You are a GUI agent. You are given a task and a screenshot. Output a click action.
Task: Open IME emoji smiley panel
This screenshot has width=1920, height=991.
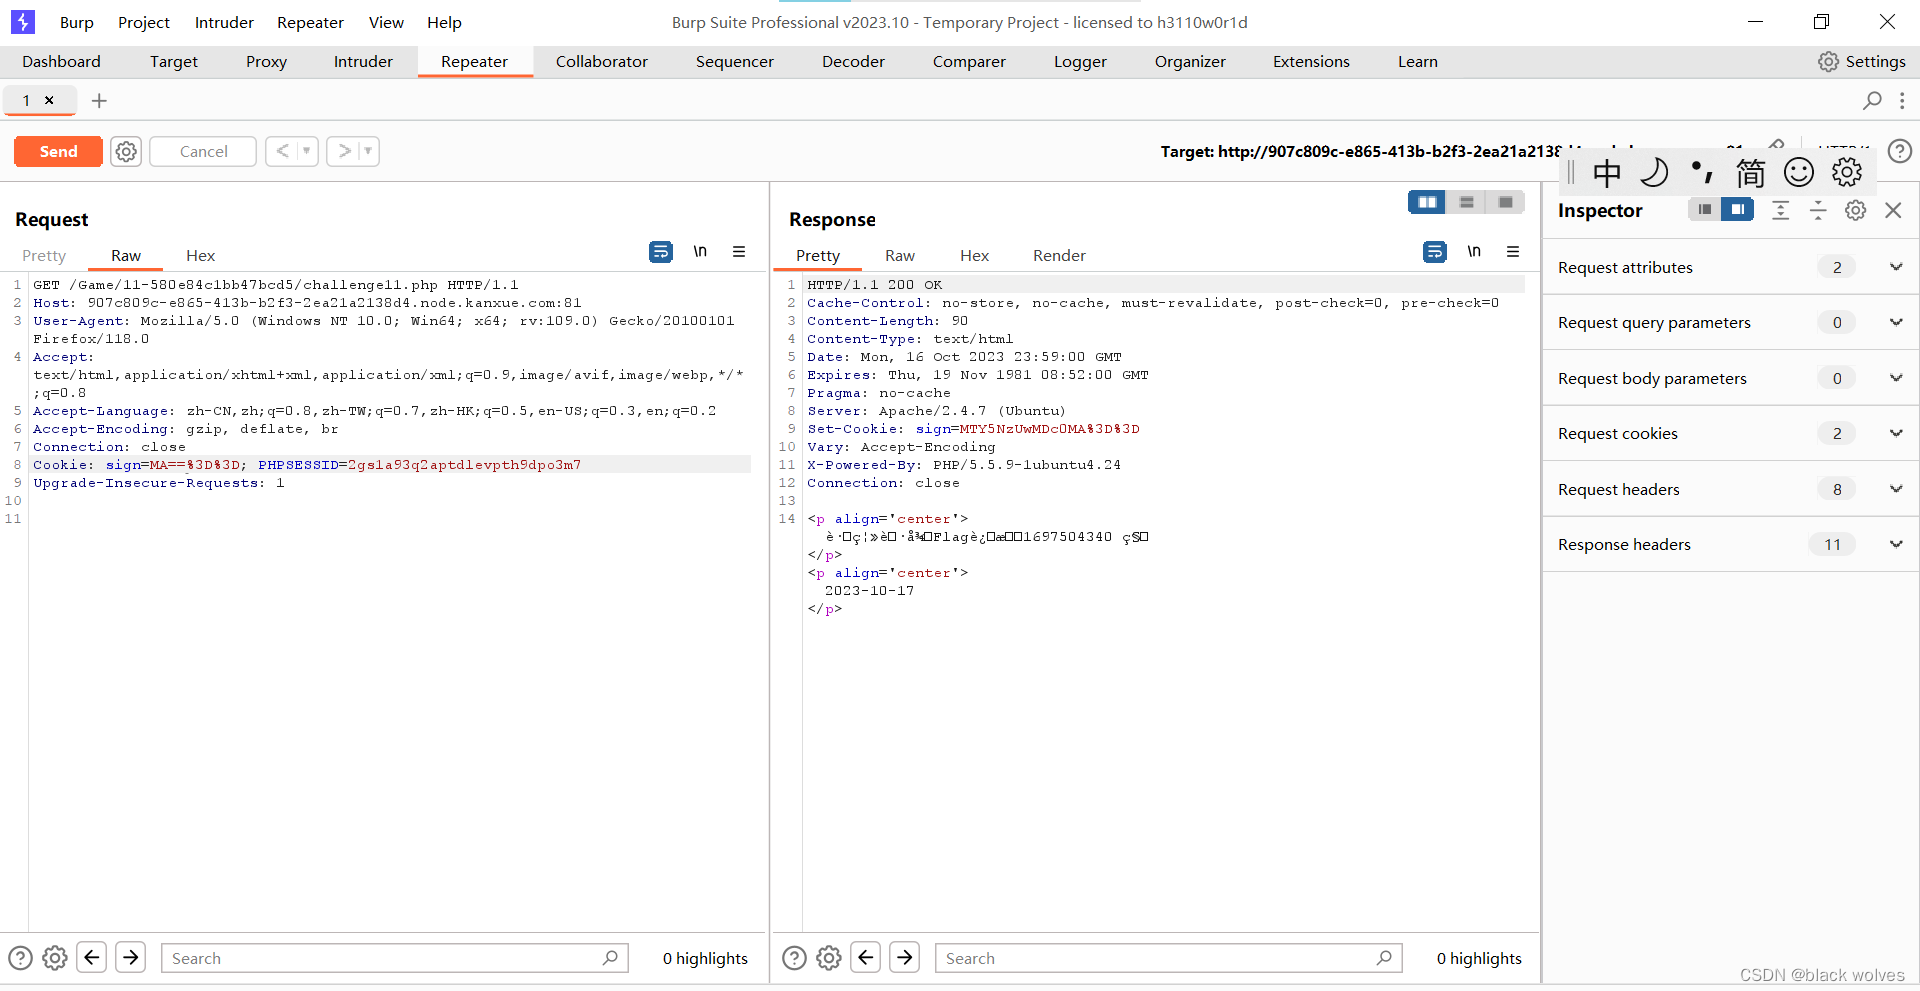pyautogui.click(x=1798, y=173)
